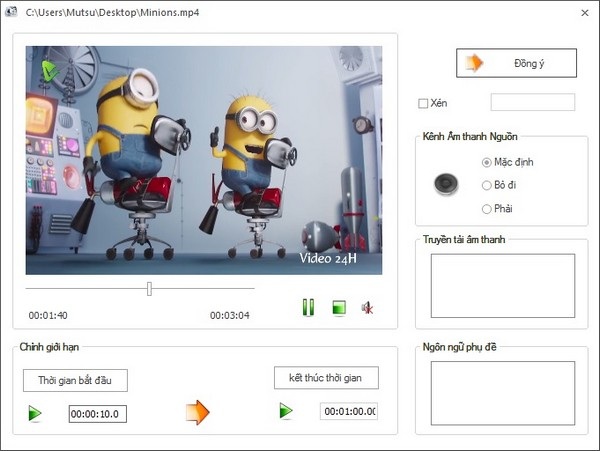Click the Truyền tải âm thanh list box
This screenshot has width=600, height=451.
[x=503, y=286]
